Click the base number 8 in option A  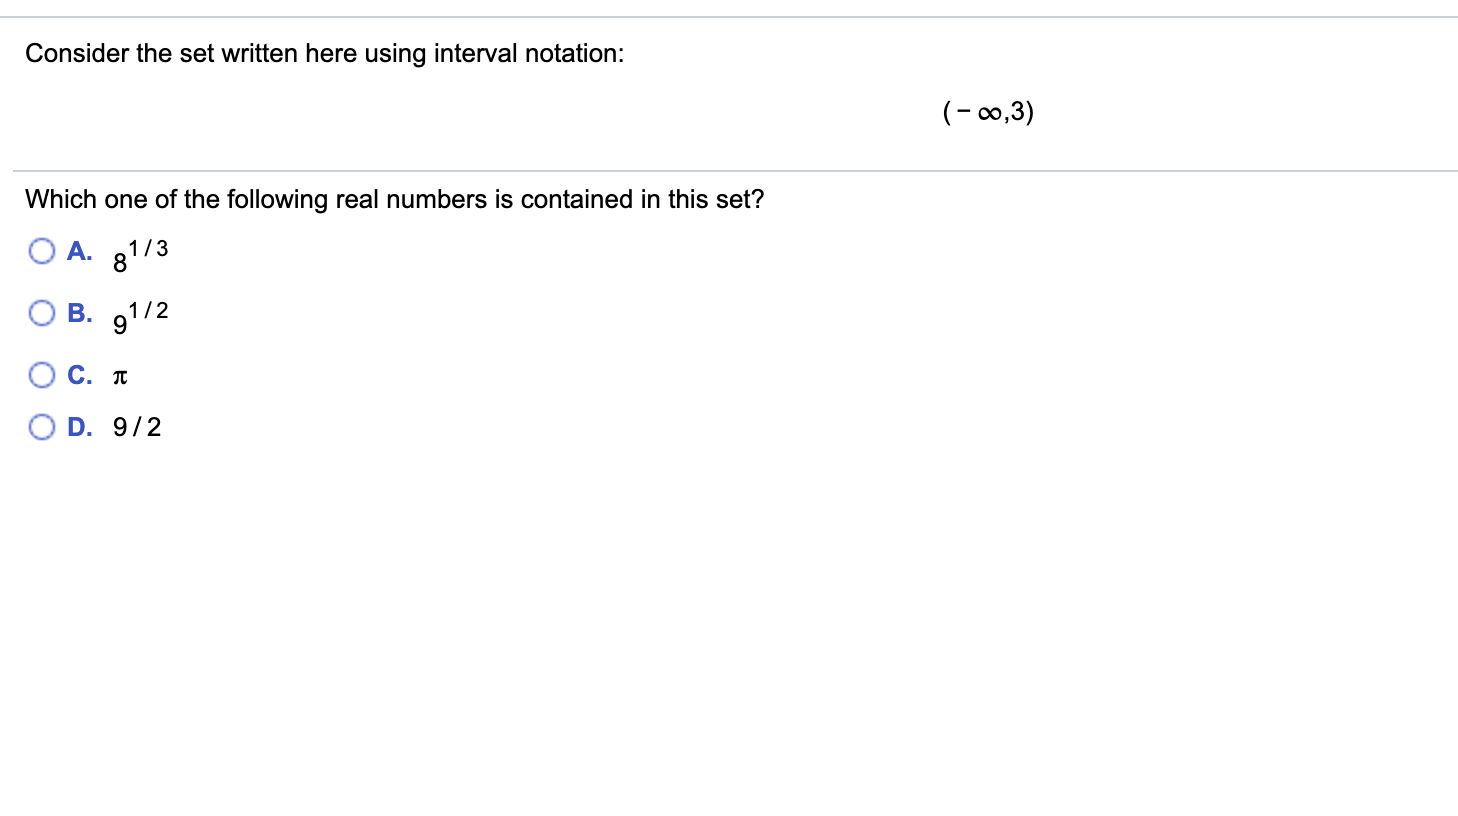pyautogui.click(x=120, y=263)
